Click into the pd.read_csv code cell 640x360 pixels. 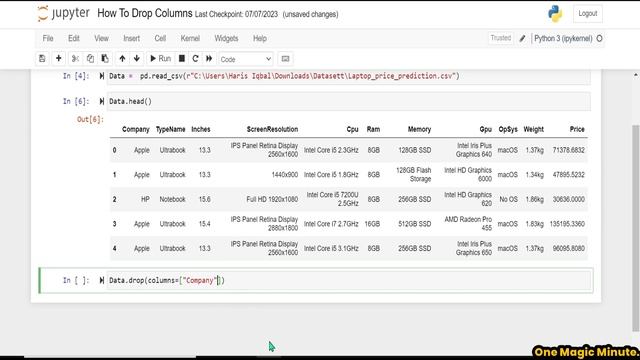349,76
